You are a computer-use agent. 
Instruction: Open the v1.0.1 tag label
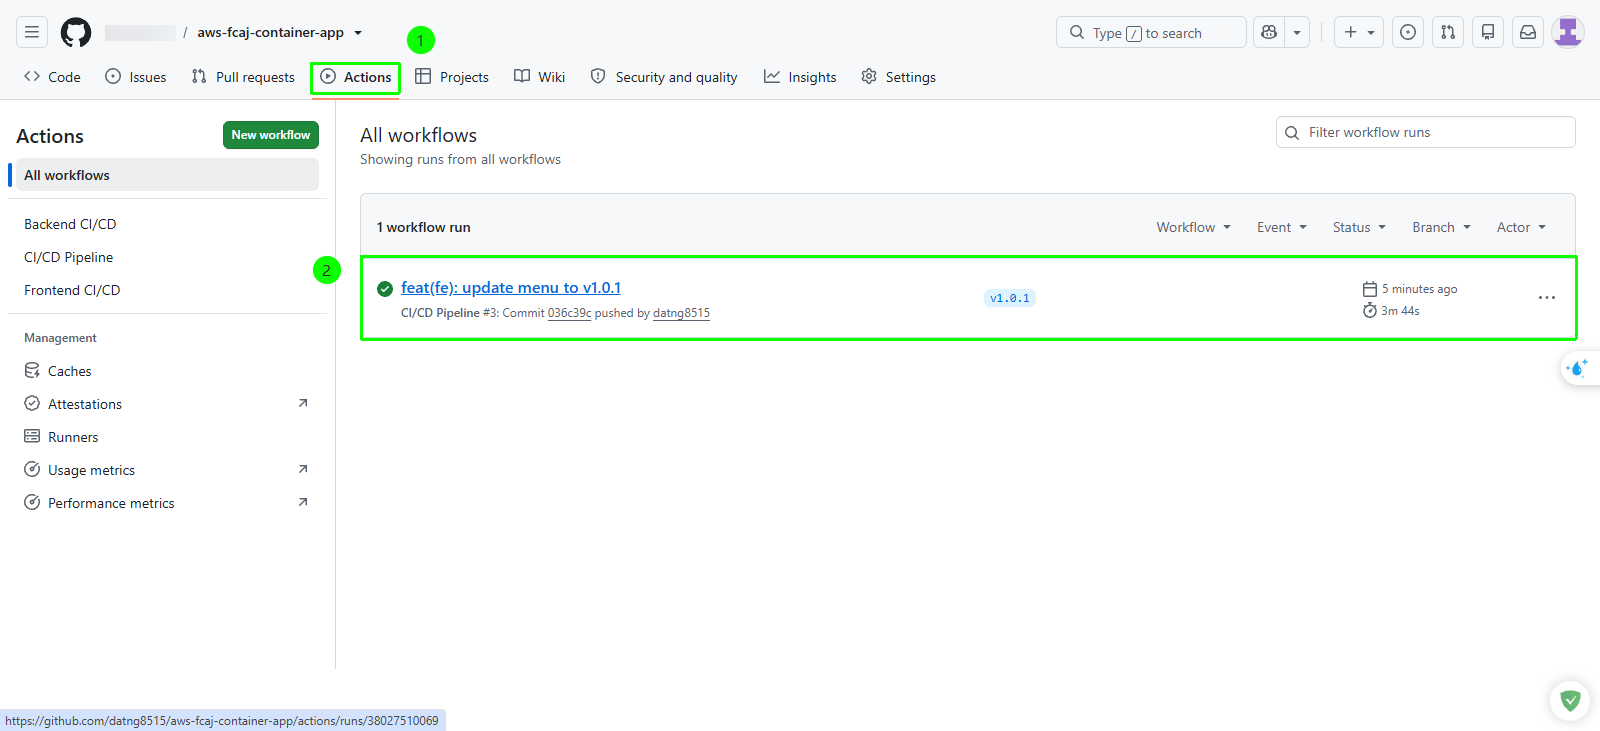[x=1010, y=298]
